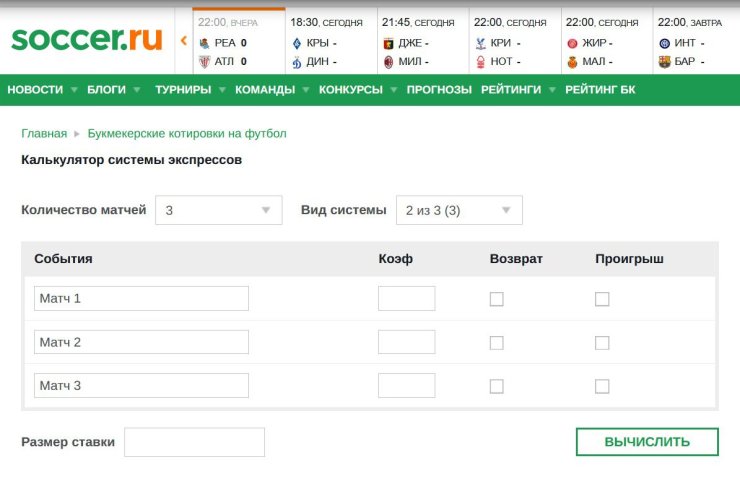Open the Вид системы dropdown
Viewport: 740px width, 484px height.
459,210
